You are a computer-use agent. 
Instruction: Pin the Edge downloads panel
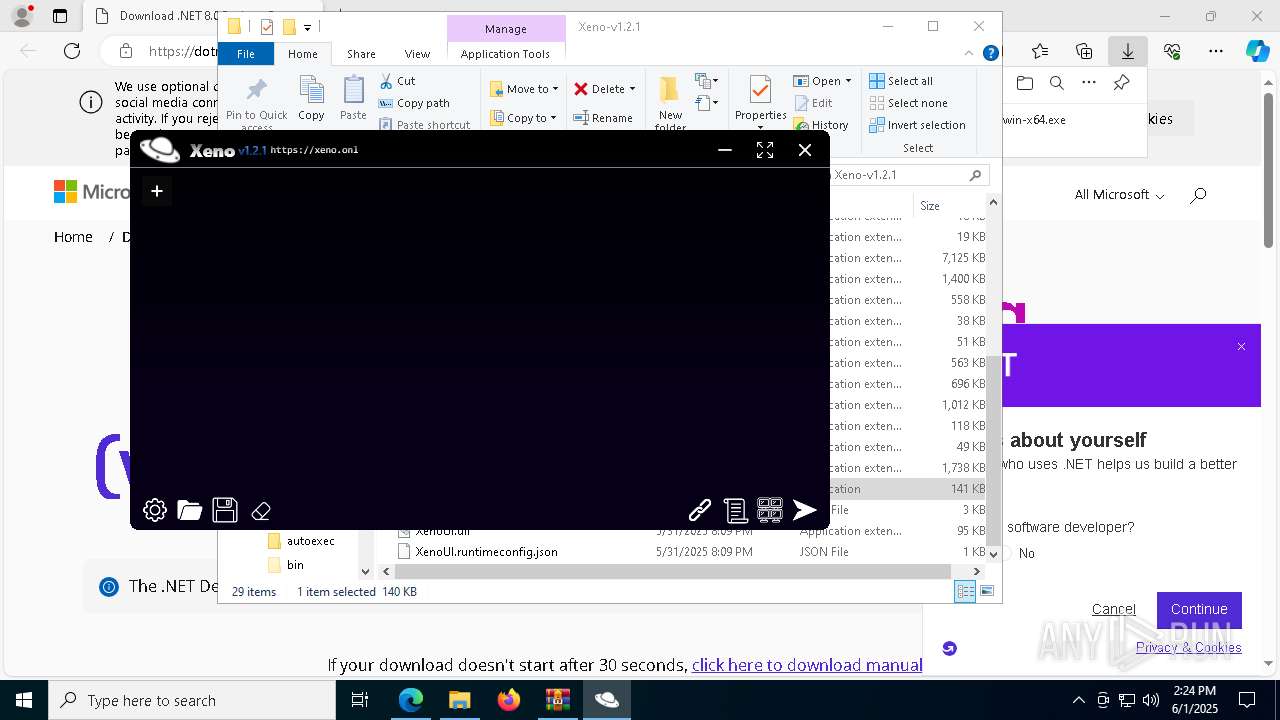pos(1122,83)
